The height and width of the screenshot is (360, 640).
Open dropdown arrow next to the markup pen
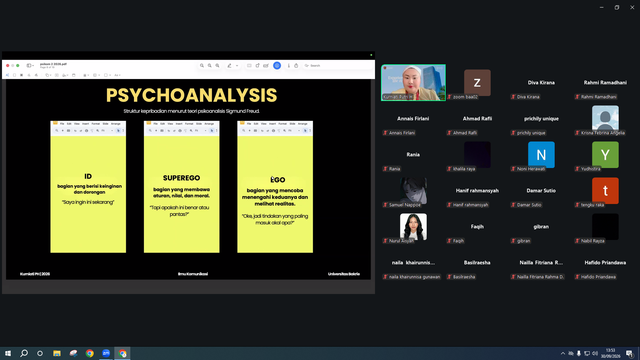point(237,65)
